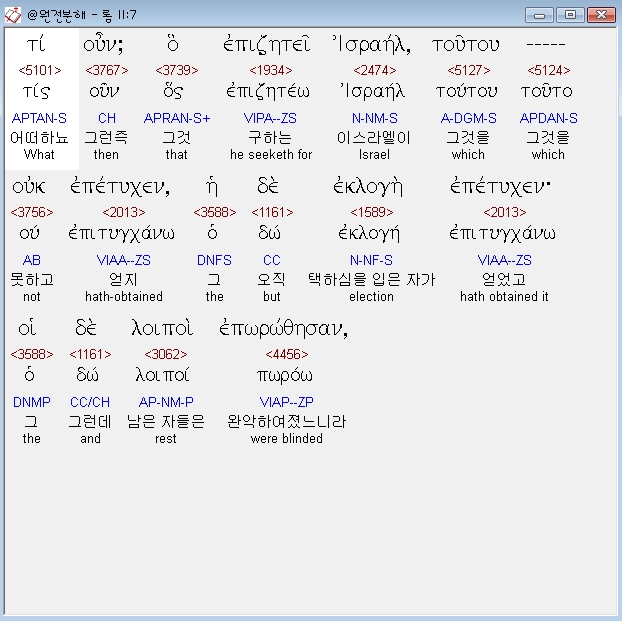Select the highlighted Greek word τί

coord(36,44)
